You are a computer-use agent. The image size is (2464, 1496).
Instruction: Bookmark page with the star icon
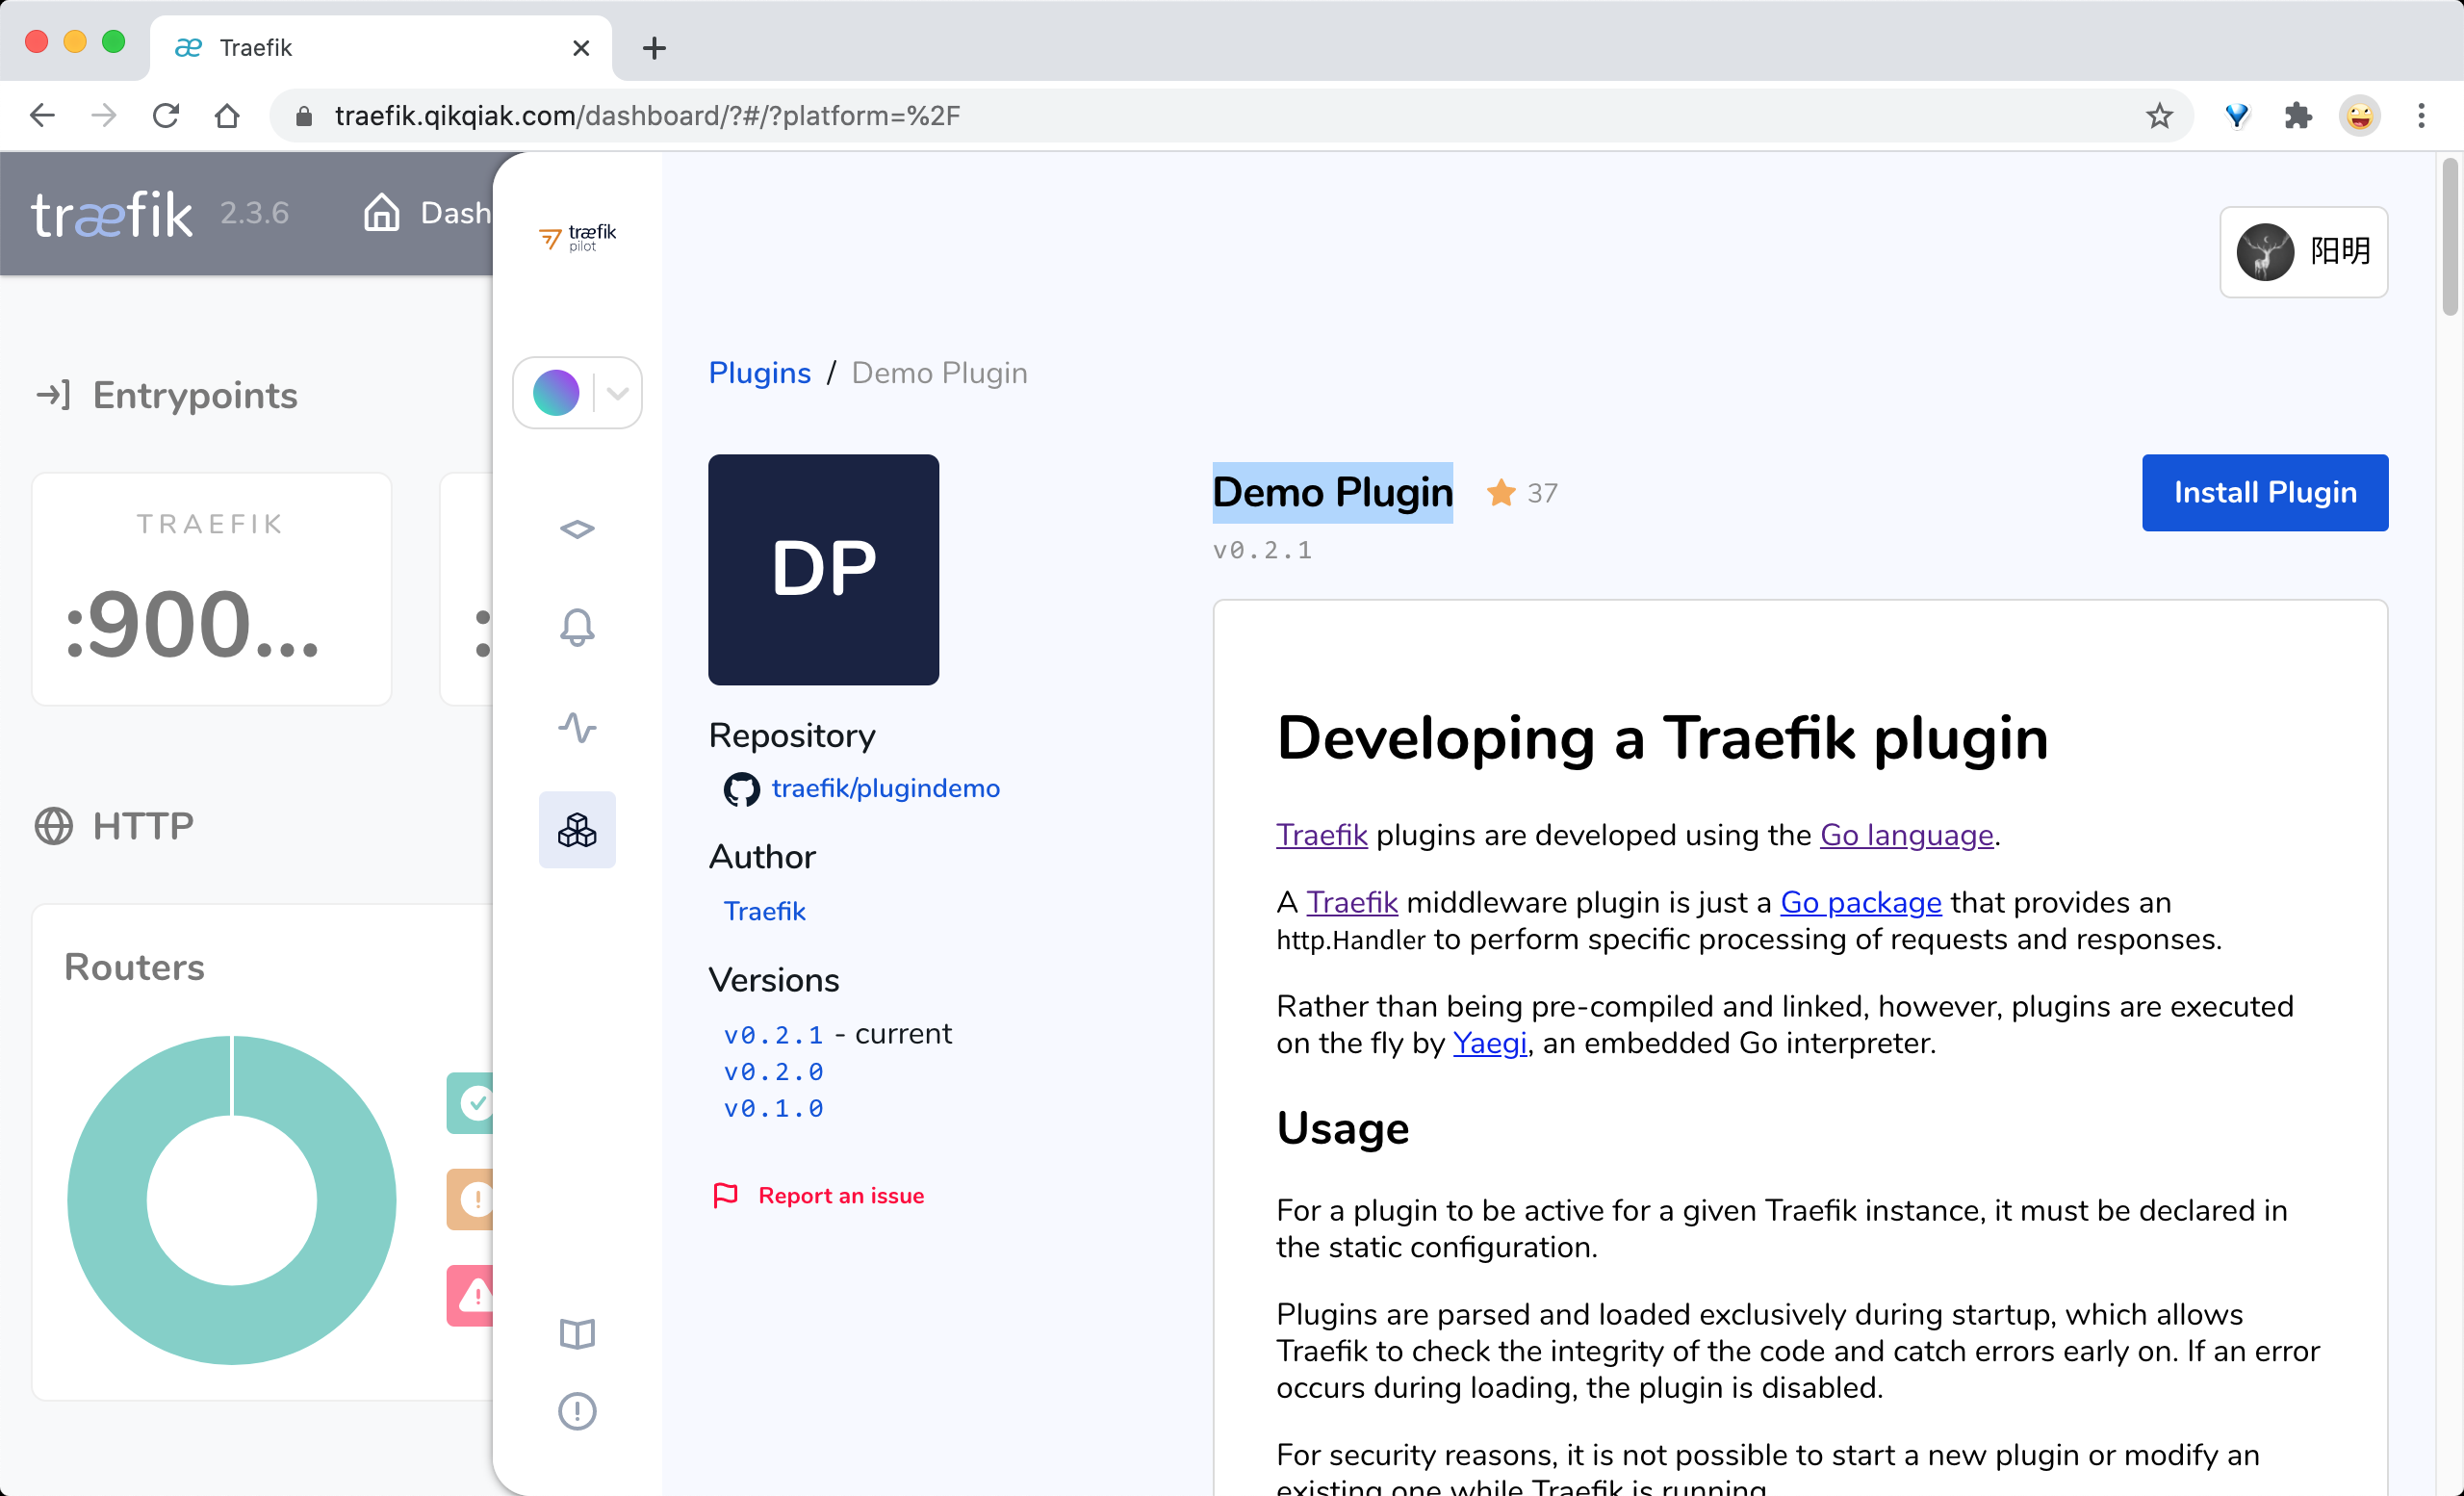[x=2159, y=116]
